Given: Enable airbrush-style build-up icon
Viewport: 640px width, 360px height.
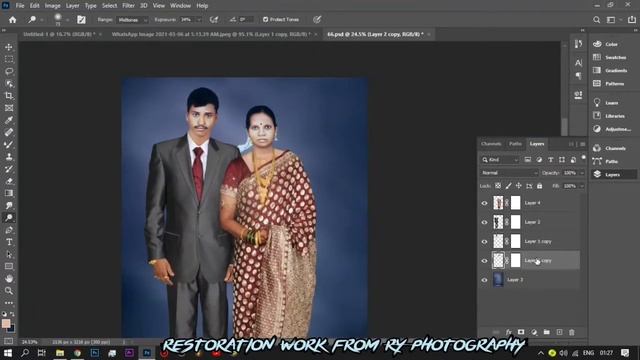Looking at the screenshot, I should (214, 20).
